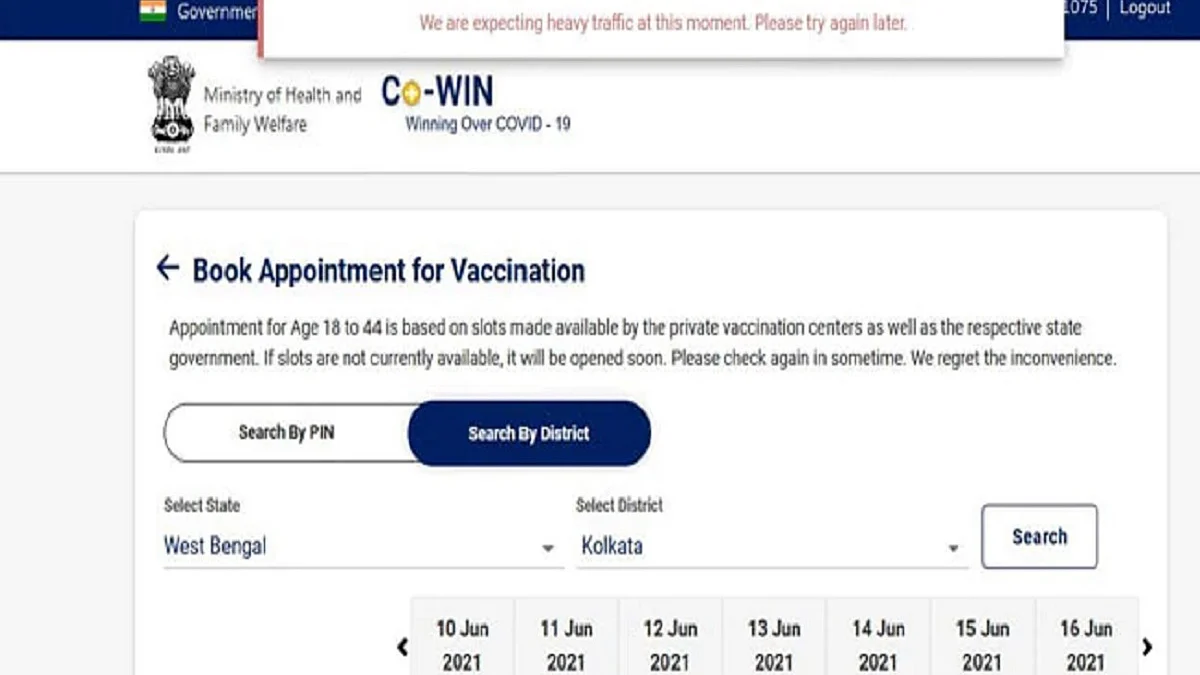Click the Logout link
This screenshot has width=1200, height=675.
(1145, 9)
